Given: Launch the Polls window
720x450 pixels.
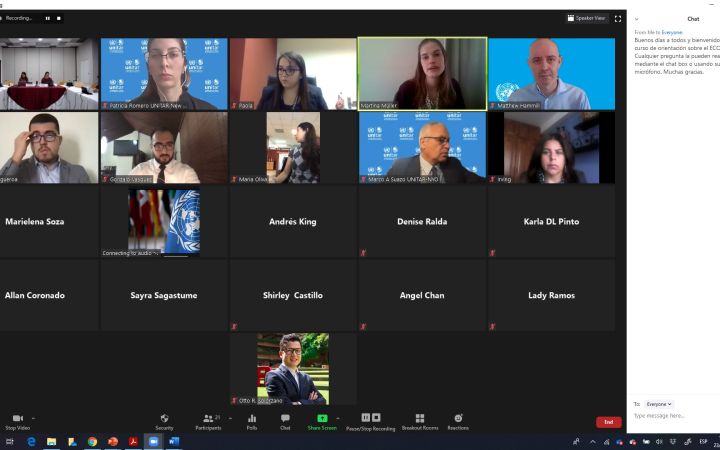Looking at the screenshot, I should click(x=252, y=418).
